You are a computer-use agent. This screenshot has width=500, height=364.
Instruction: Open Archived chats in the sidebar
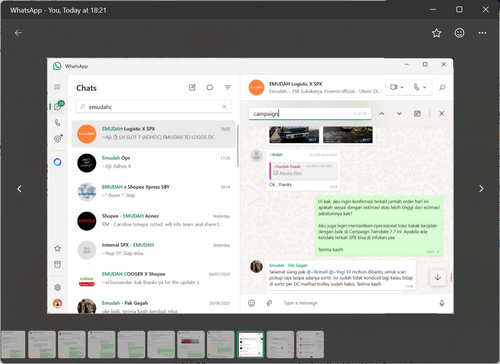57,265
